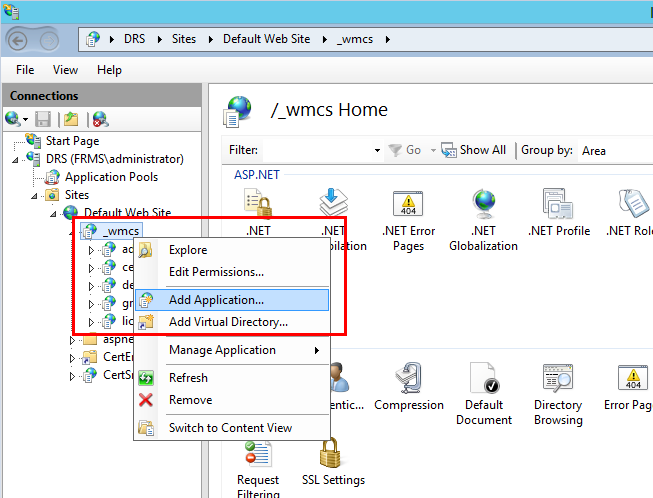Click the Save toolbar icon in Connections
Viewport: 653px width, 498px height.
click(x=43, y=119)
